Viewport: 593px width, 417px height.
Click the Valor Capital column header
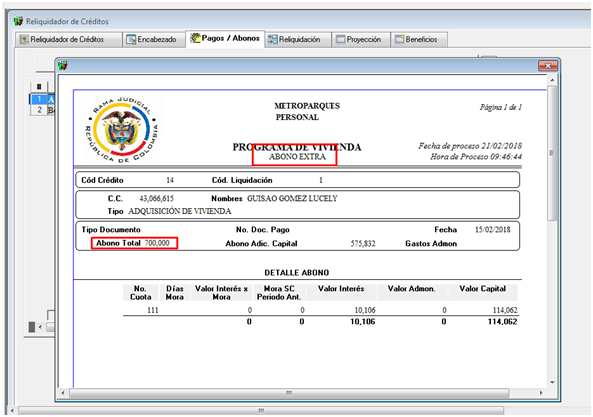pyautogui.click(x=482, y=289)
